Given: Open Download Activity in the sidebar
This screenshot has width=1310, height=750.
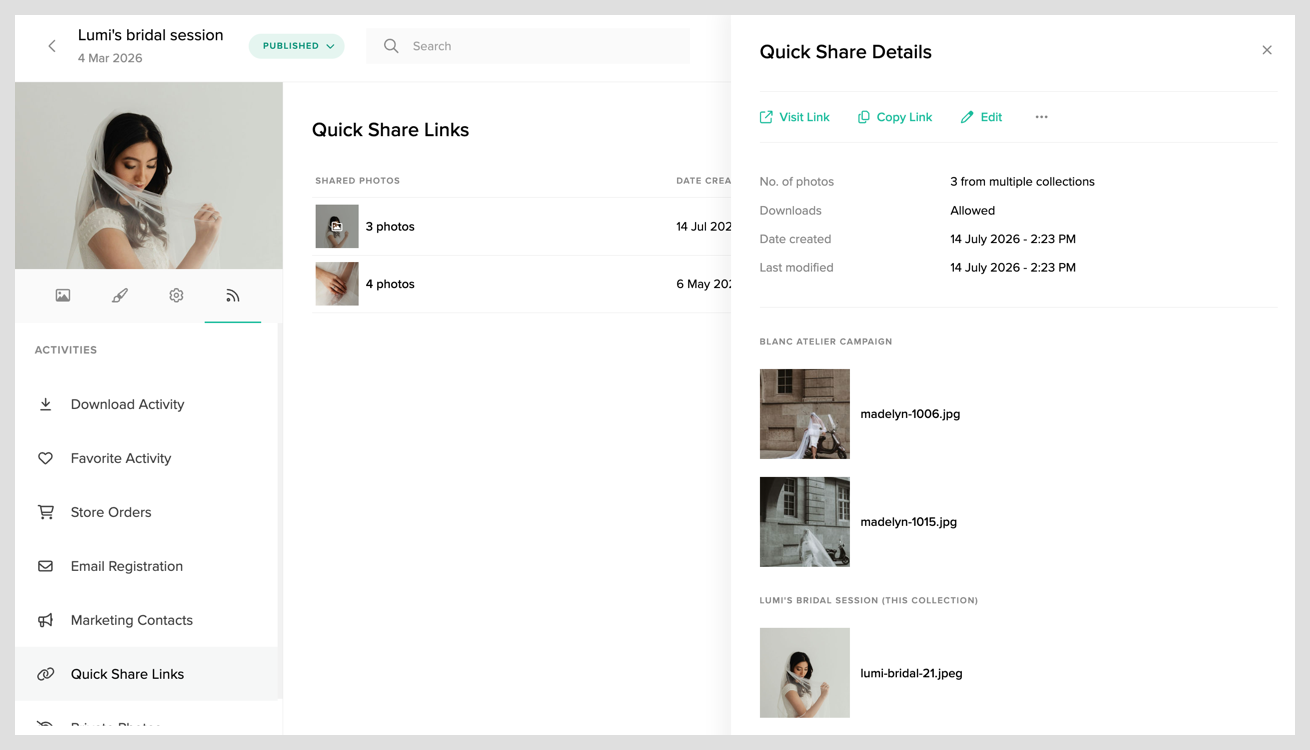Looking at the screenshot, I should pyautogui.click(x=146, y=404).
